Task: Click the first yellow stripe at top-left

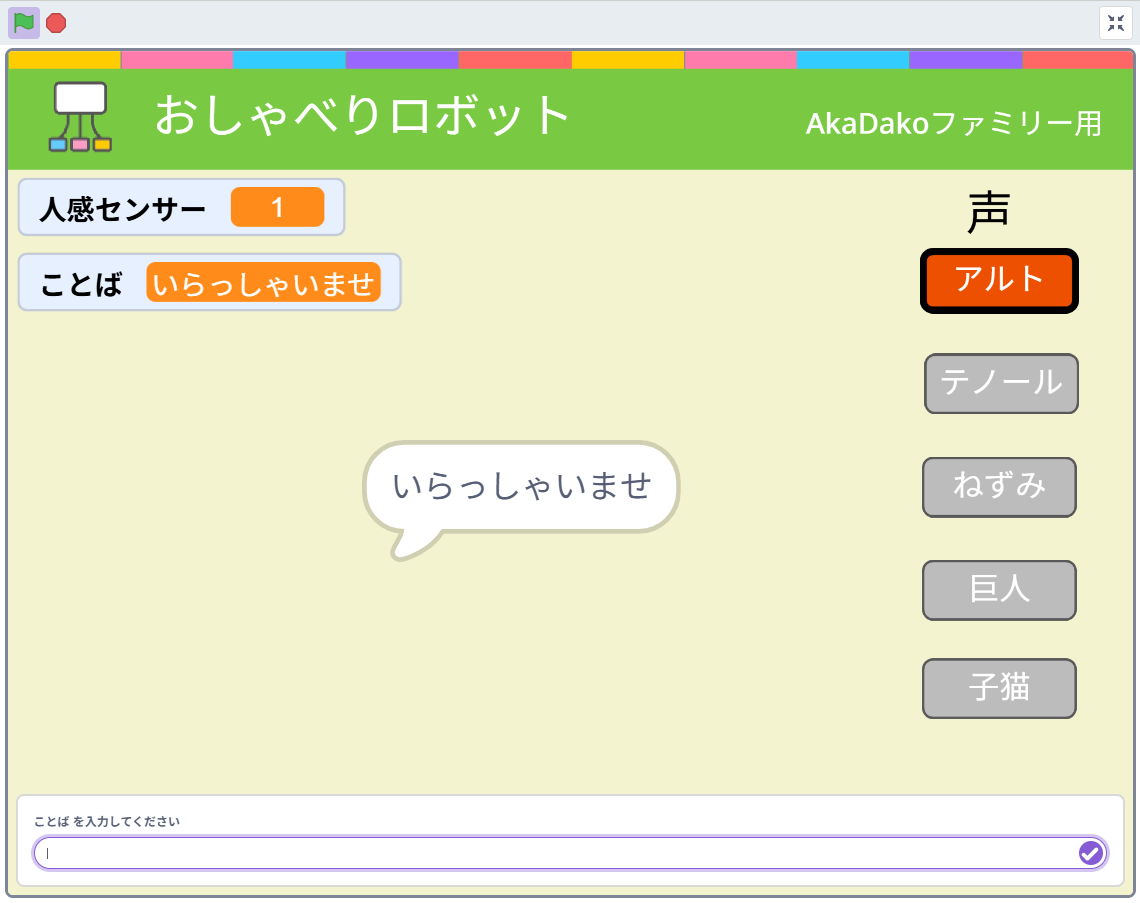Action: click(x=64, y=60)
